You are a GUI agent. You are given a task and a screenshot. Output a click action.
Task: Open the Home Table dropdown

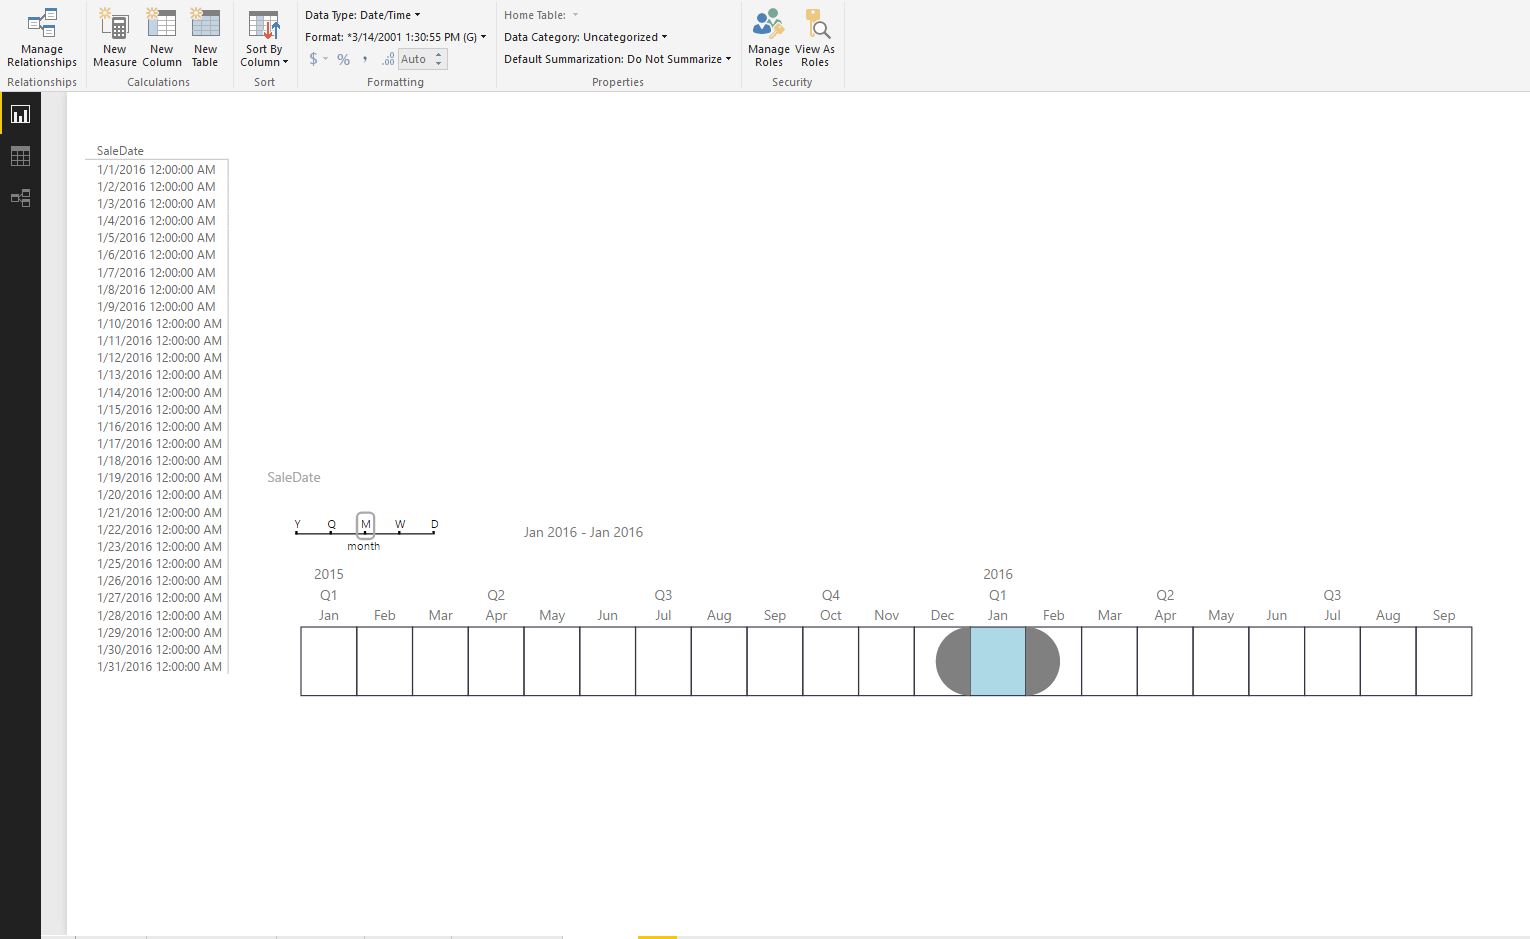541,15
